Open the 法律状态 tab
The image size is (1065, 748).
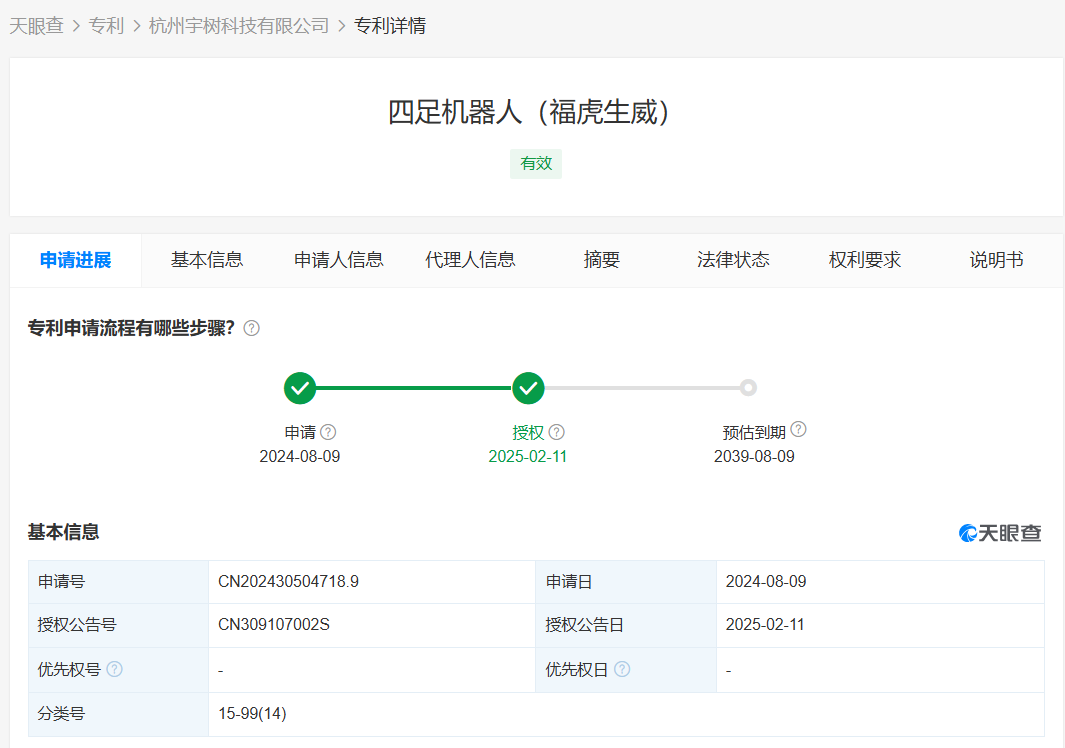point(733,260)
